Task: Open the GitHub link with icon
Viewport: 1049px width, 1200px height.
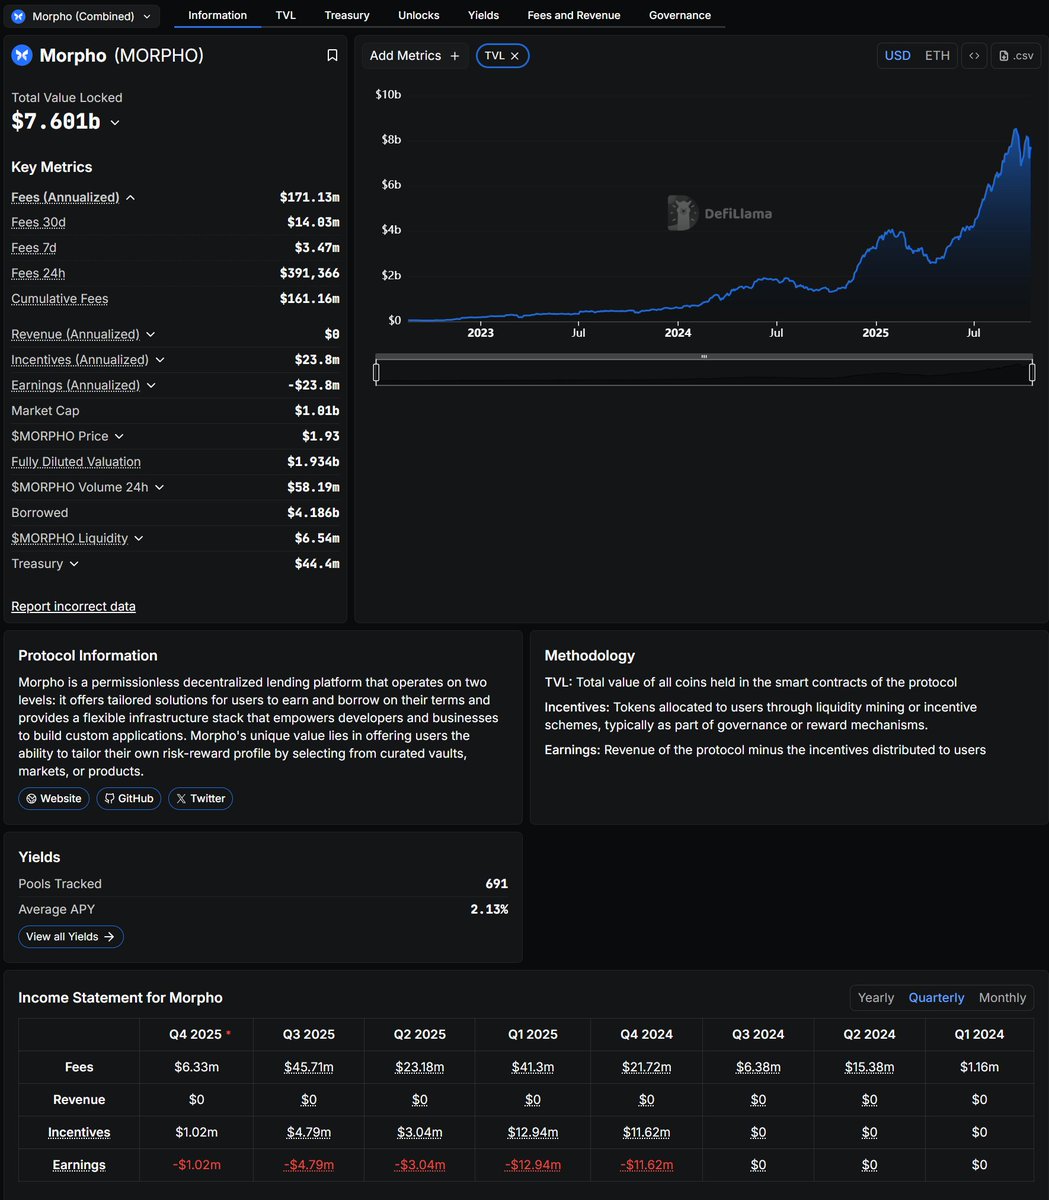Action: tap(128, 798)
